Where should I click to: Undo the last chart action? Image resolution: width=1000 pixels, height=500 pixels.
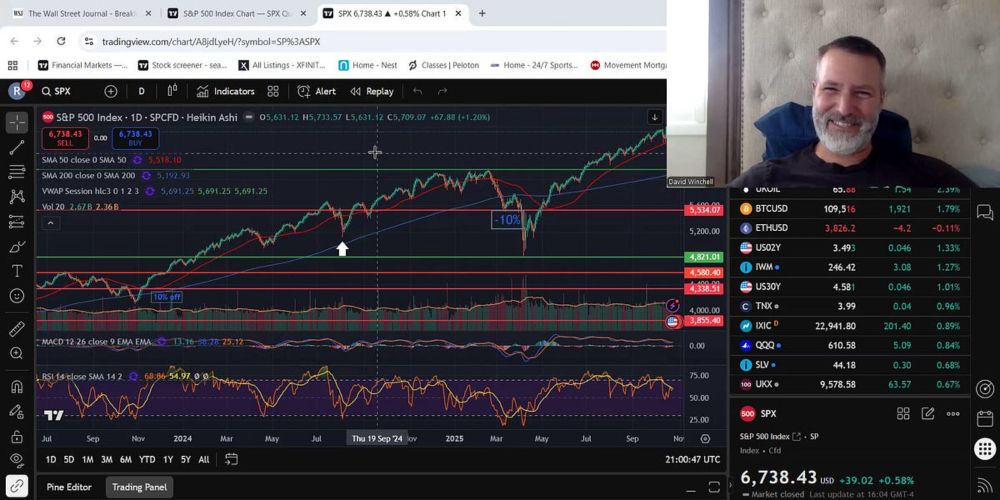(x=418, y=91)
